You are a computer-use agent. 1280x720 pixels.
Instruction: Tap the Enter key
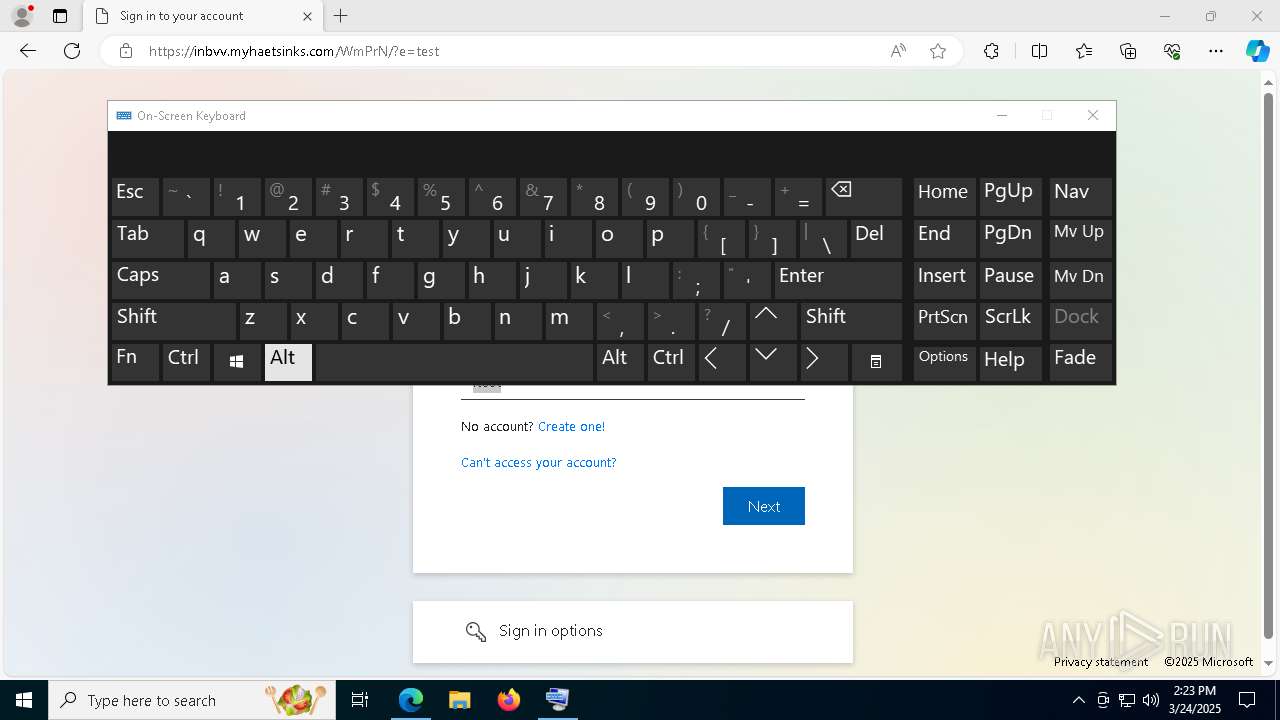(x=838, y=280)
